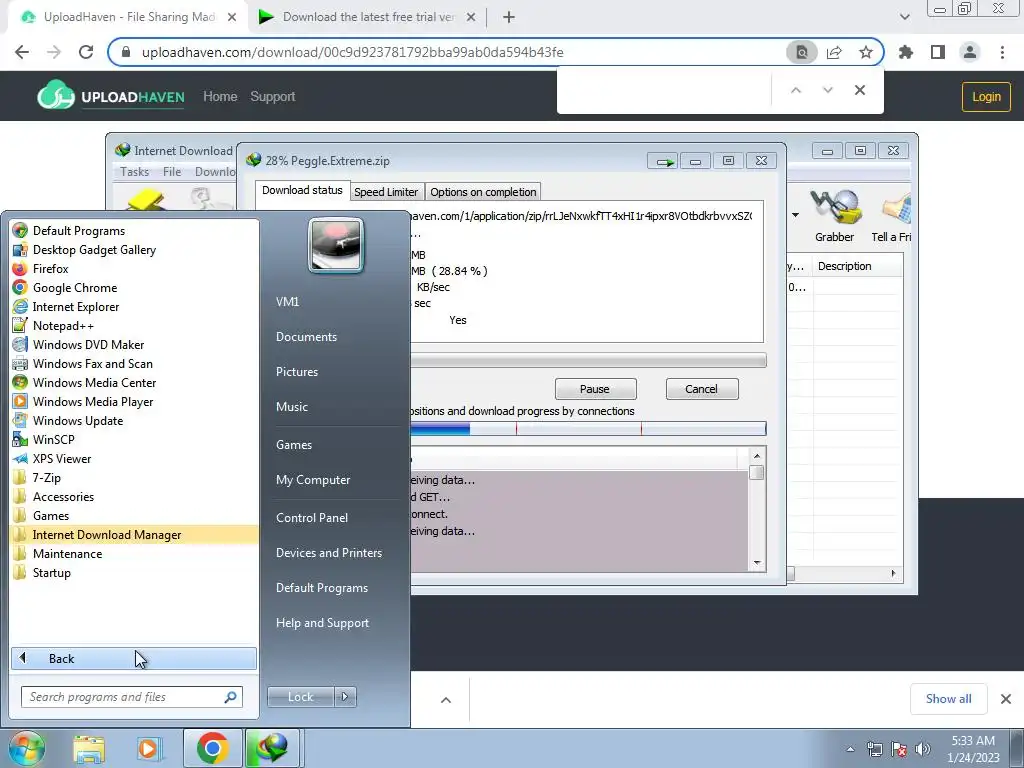The width and height of the screenshot is (1024, 768).
Task: Open the volume control in system tray
Action: 923,749
